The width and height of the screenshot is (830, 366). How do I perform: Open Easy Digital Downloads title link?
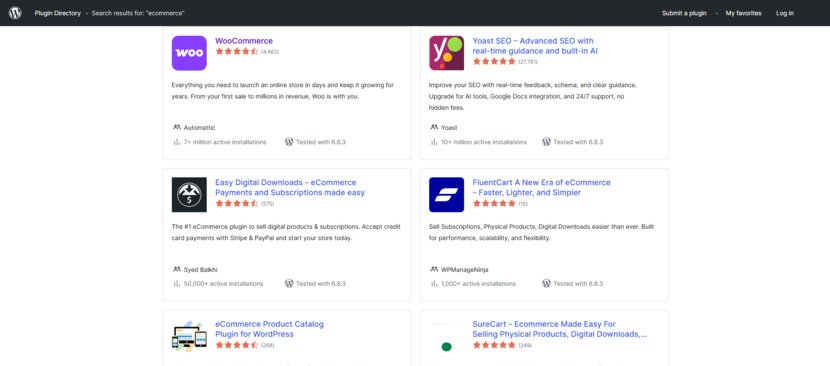pyautogui.click(x=290, y=188)
